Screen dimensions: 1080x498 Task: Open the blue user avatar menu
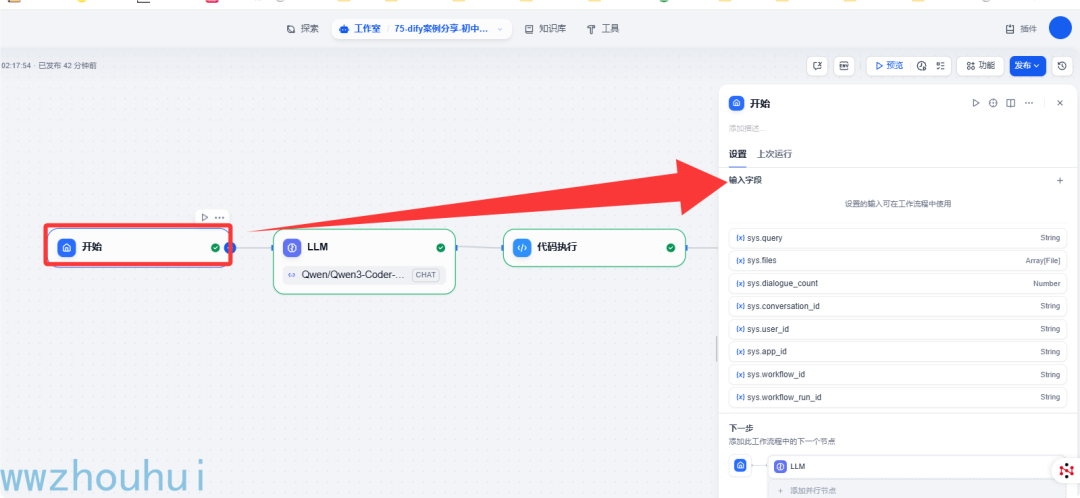coord(1060,28)
